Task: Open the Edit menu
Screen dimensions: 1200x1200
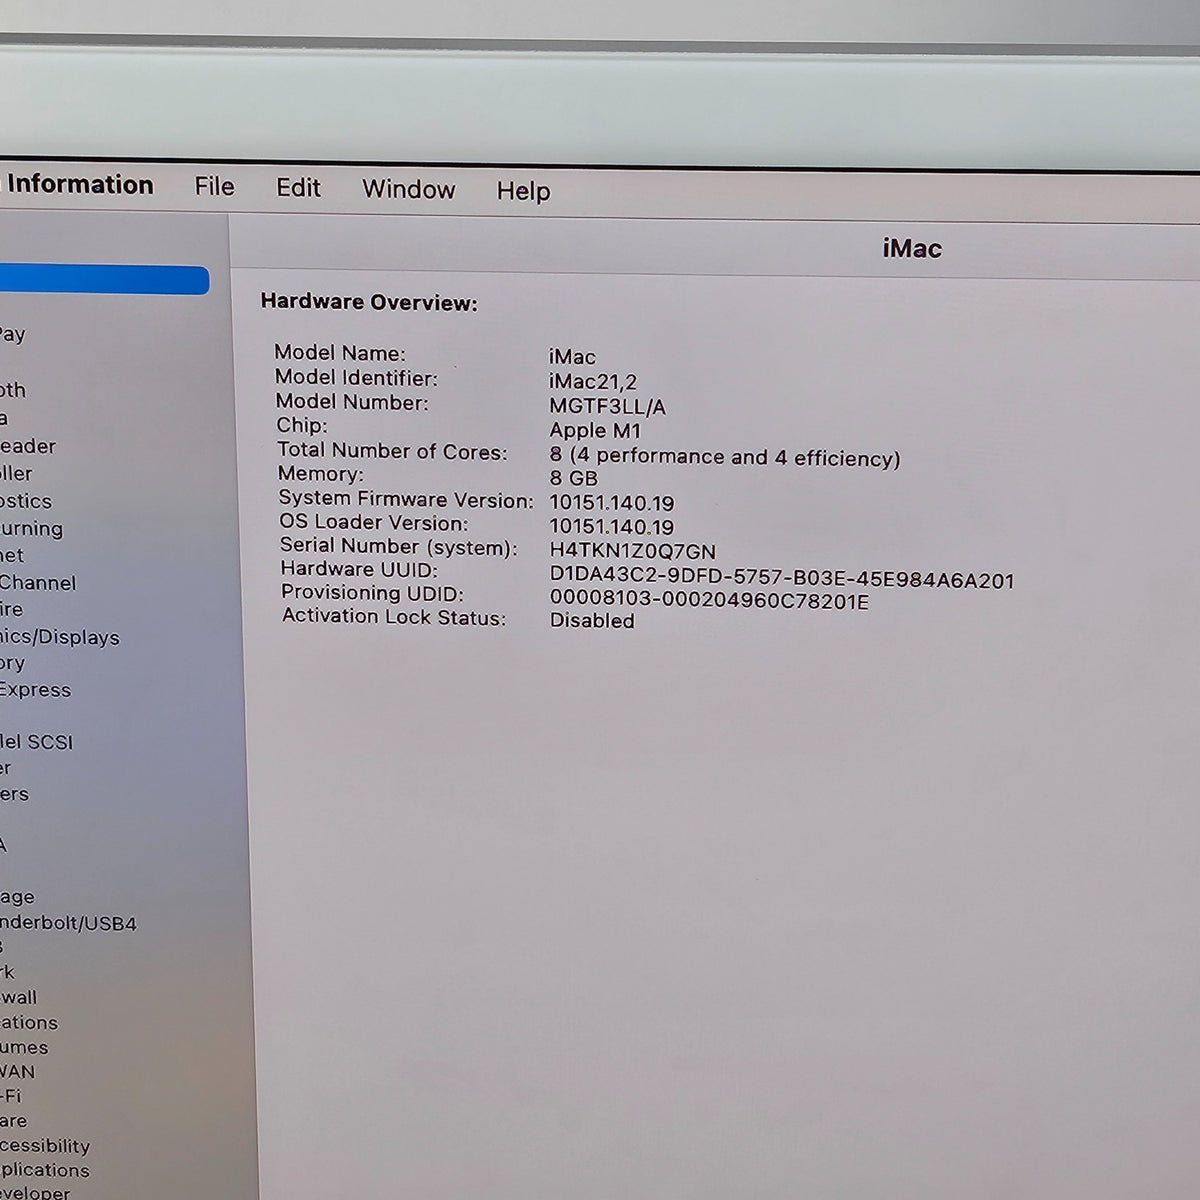Action: (x=298, y=188)
